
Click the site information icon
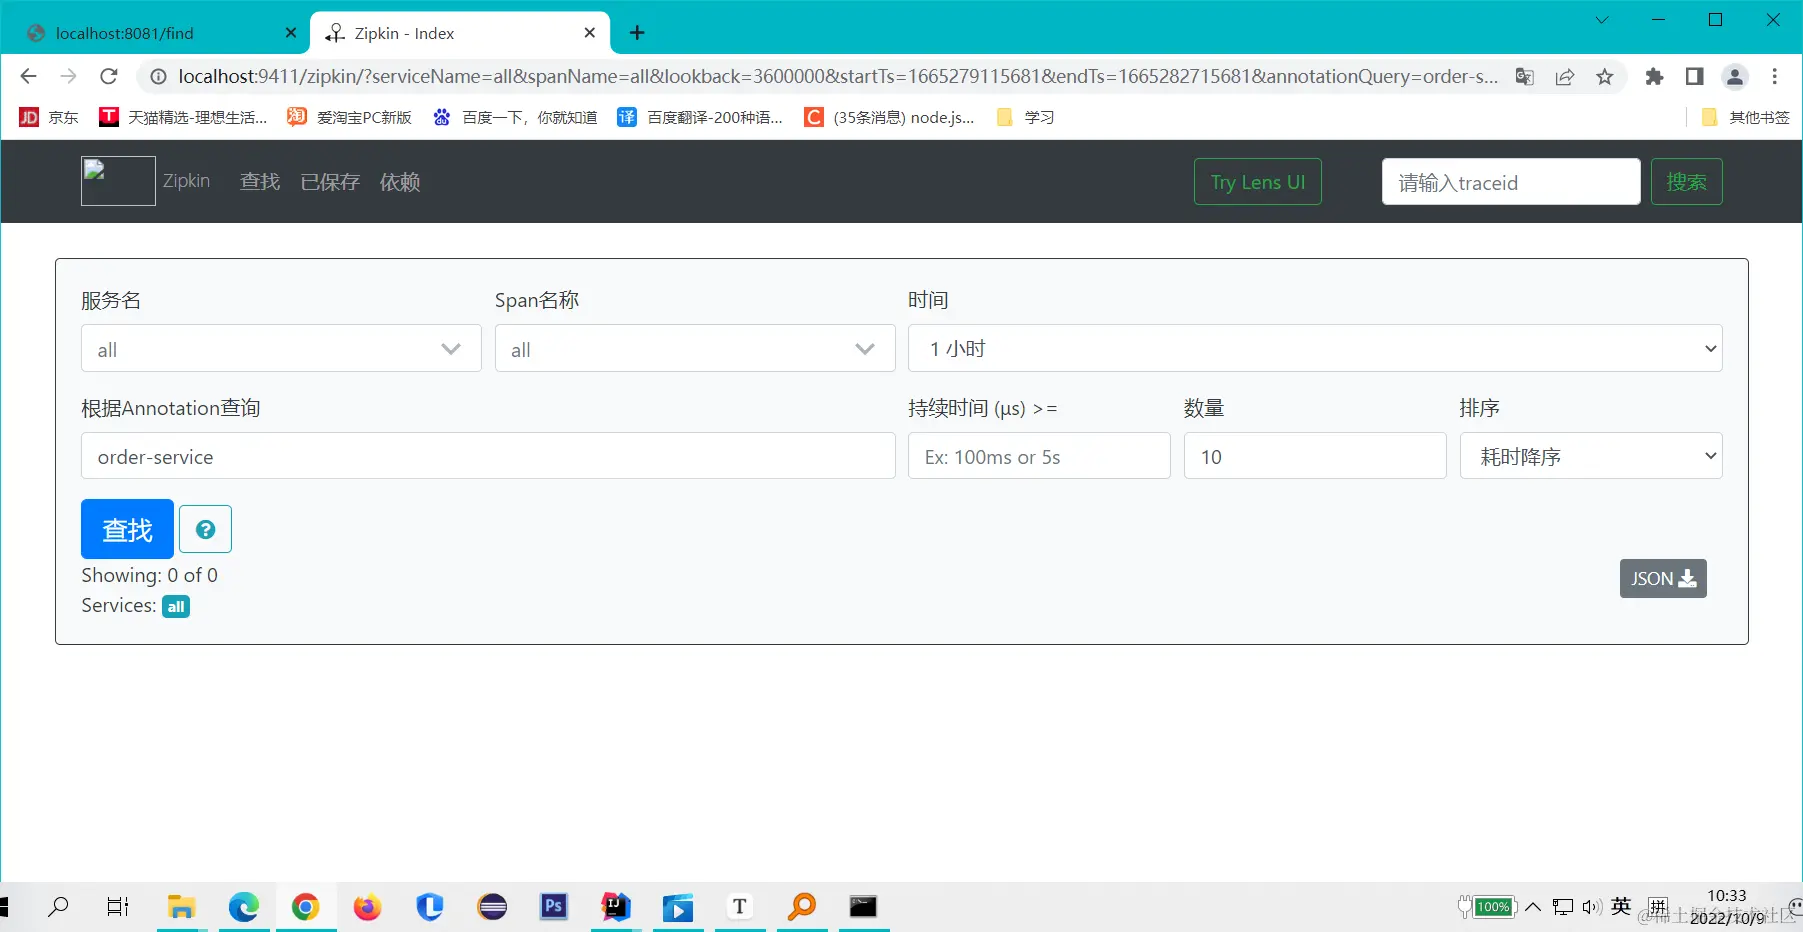point(157,76)
